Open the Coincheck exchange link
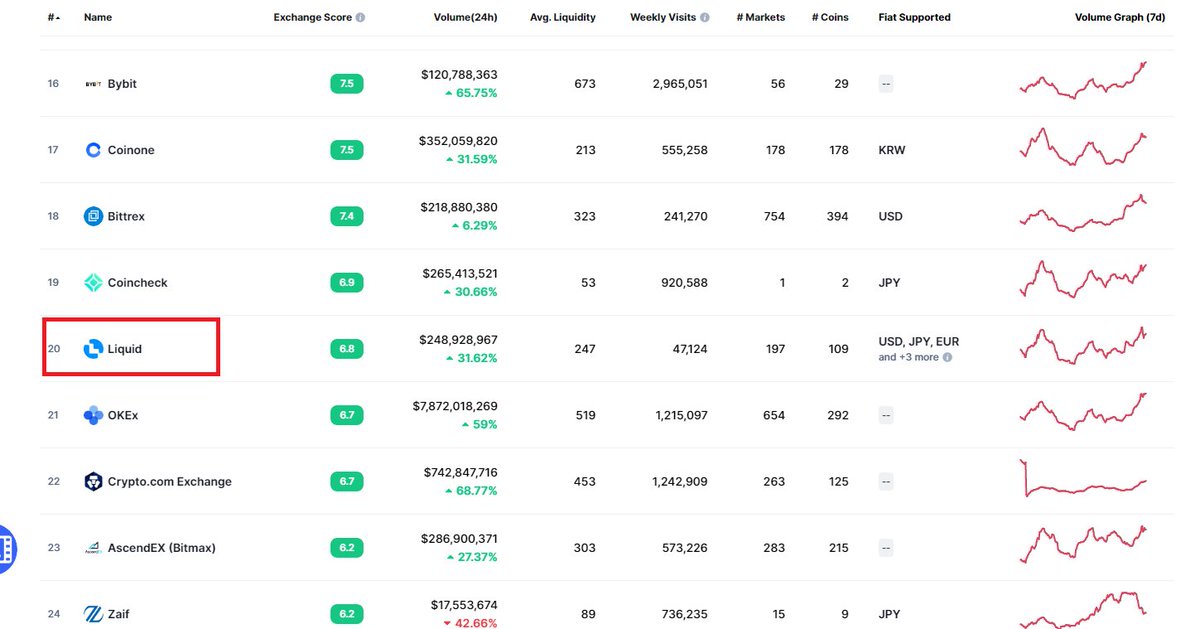 [138, 283]
